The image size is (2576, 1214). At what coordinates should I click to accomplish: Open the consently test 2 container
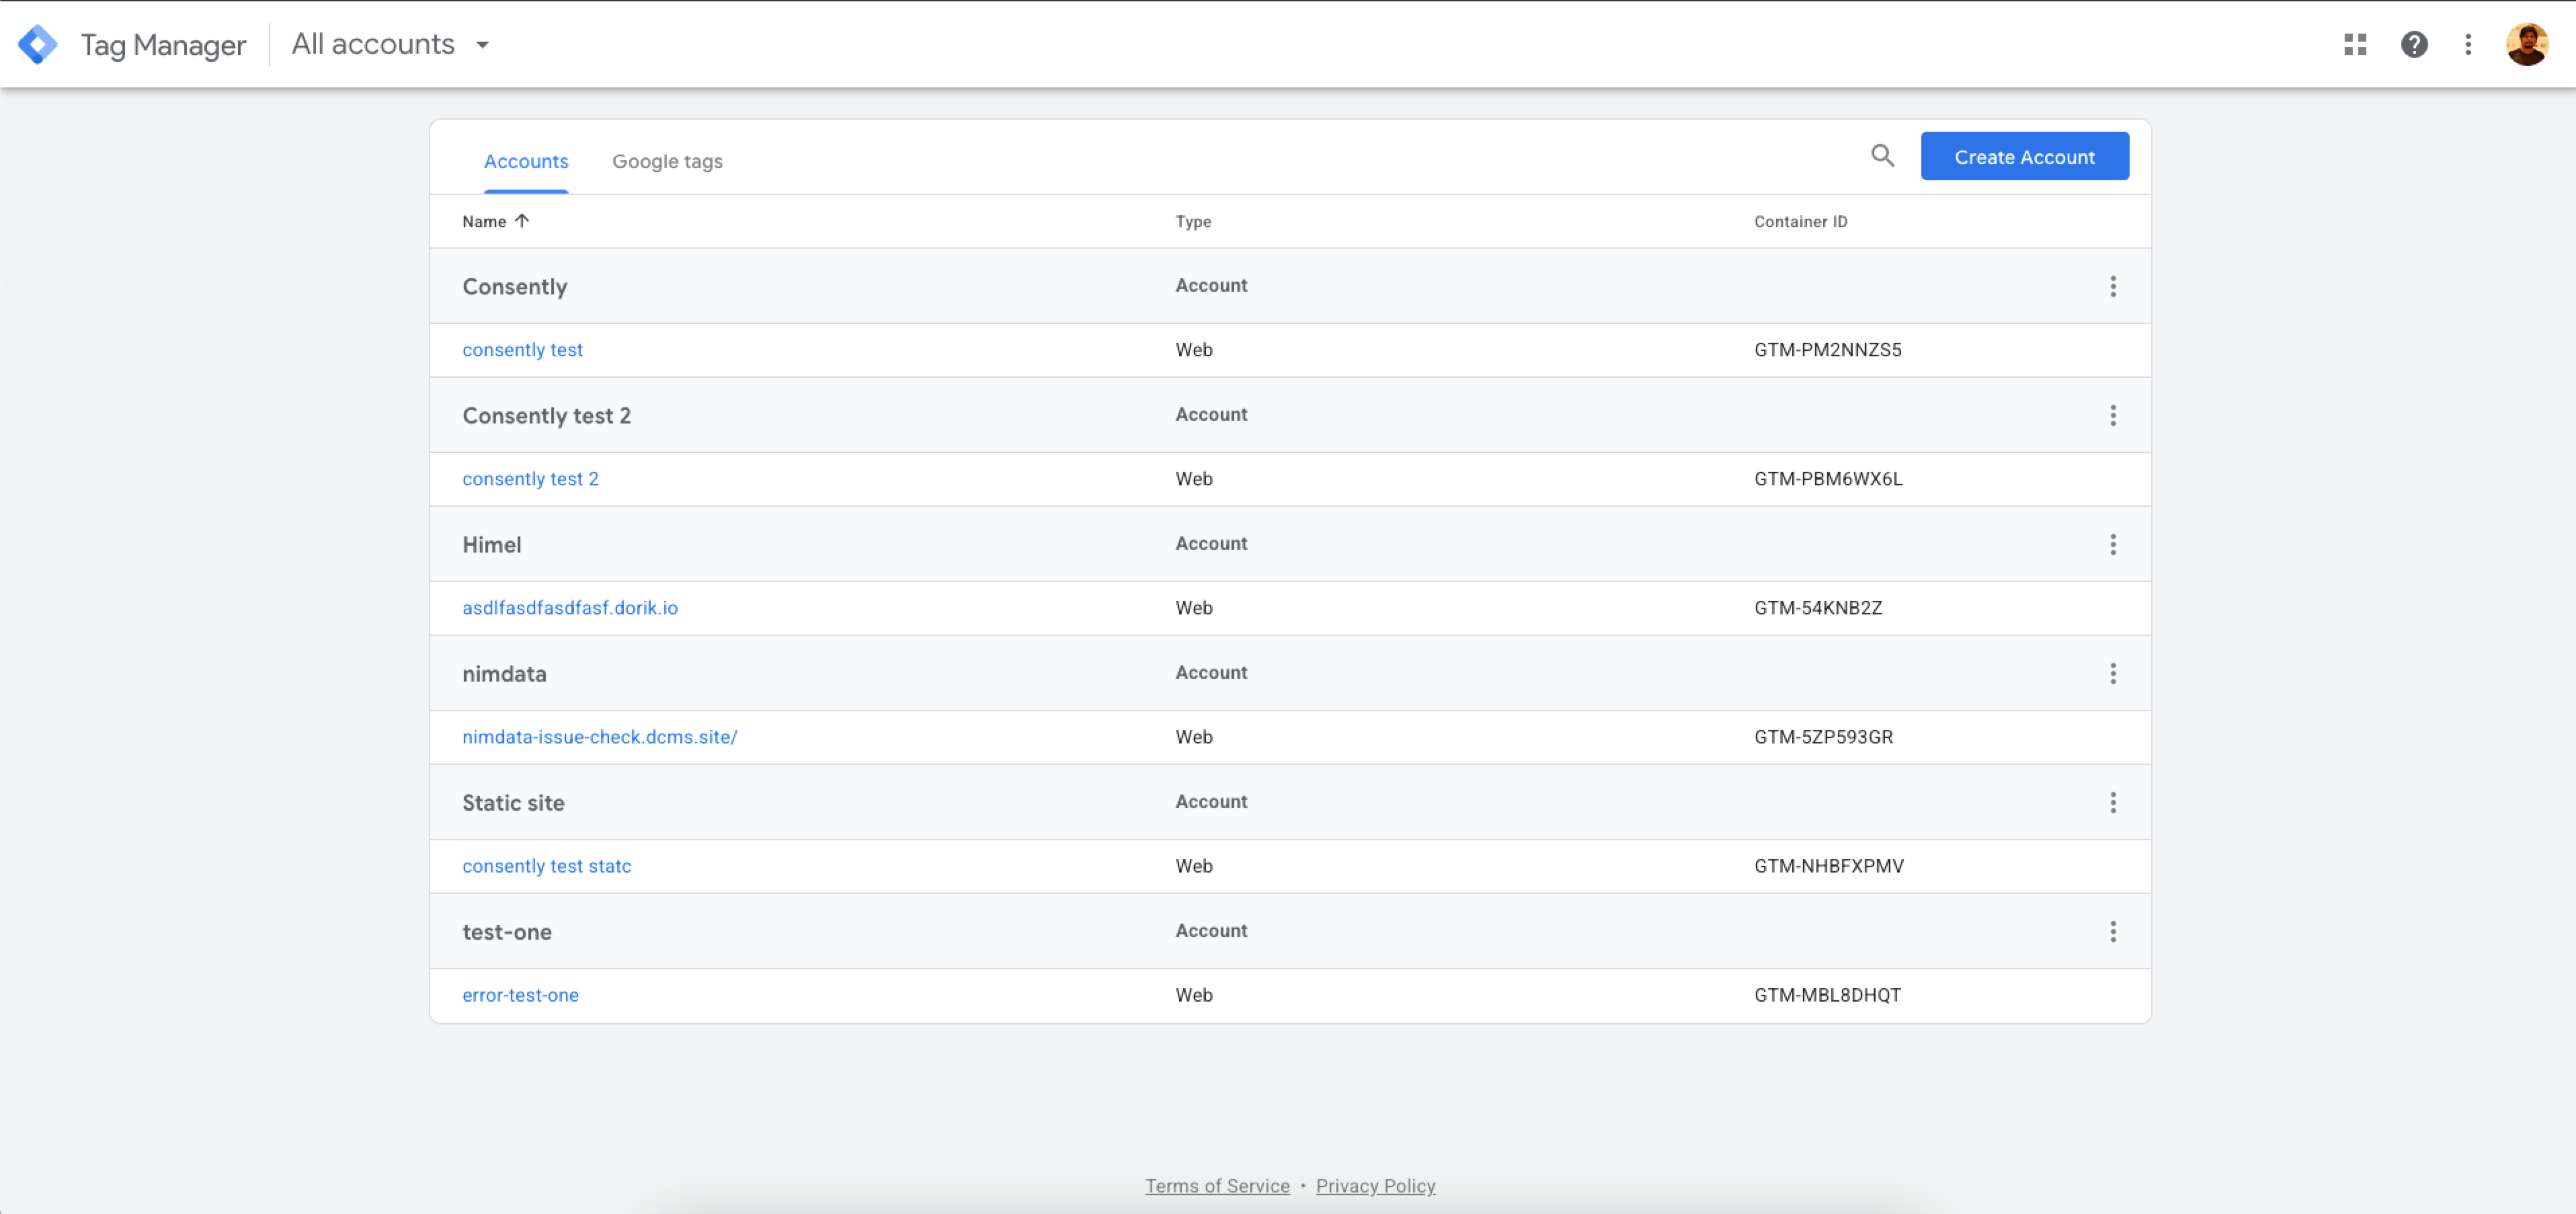pos(530,479)
